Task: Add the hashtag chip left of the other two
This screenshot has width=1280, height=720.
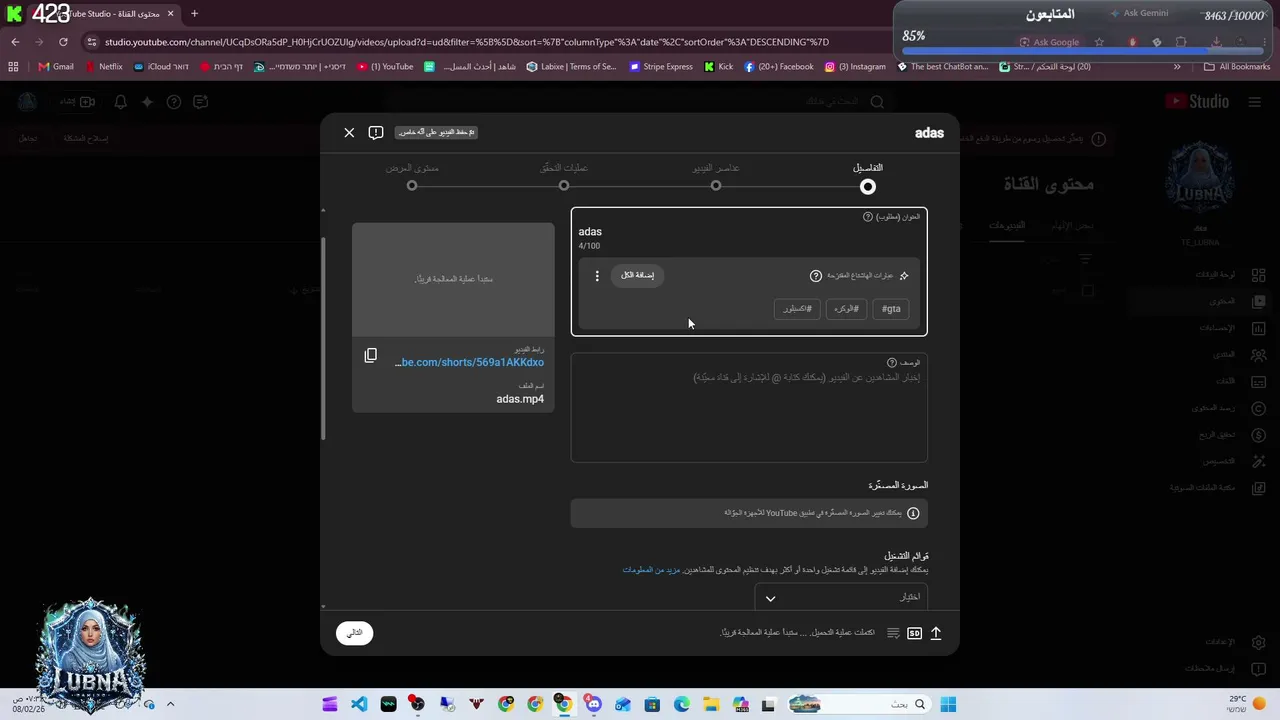Action: [797, 309]
